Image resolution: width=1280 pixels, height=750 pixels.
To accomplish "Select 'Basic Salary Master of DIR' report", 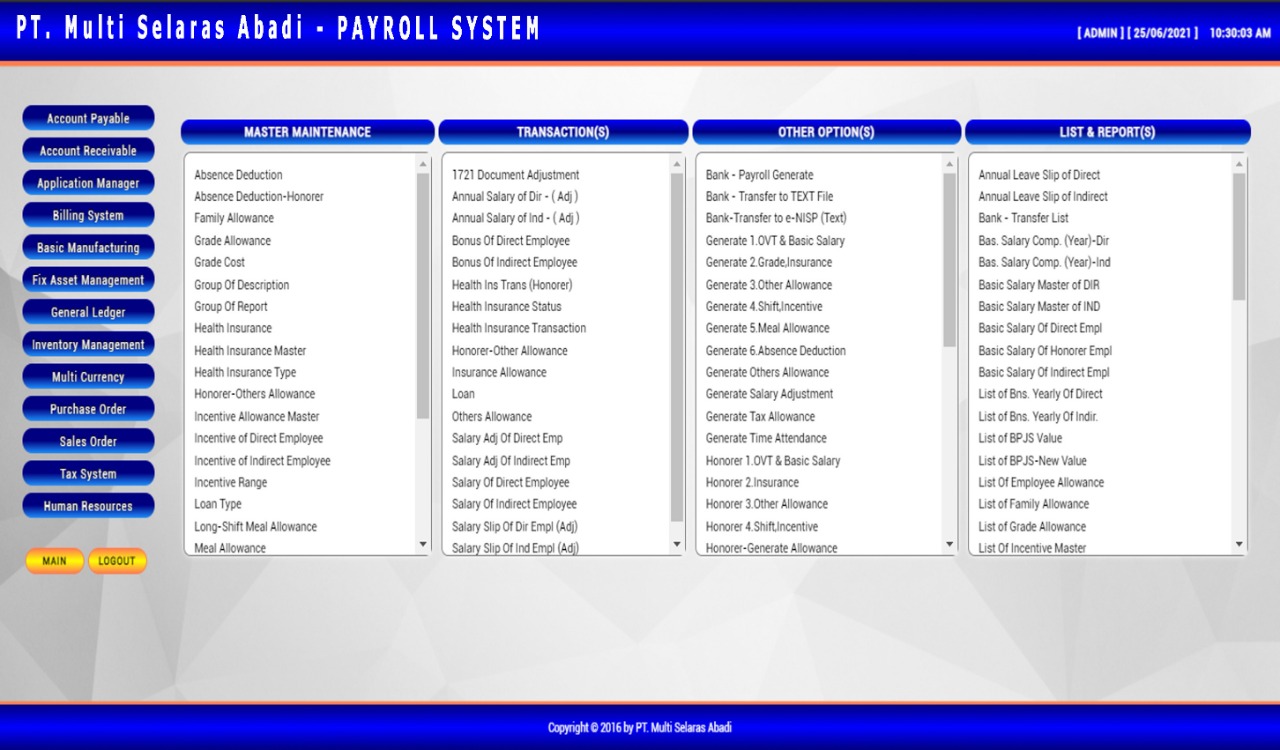I will point(1039,285).
